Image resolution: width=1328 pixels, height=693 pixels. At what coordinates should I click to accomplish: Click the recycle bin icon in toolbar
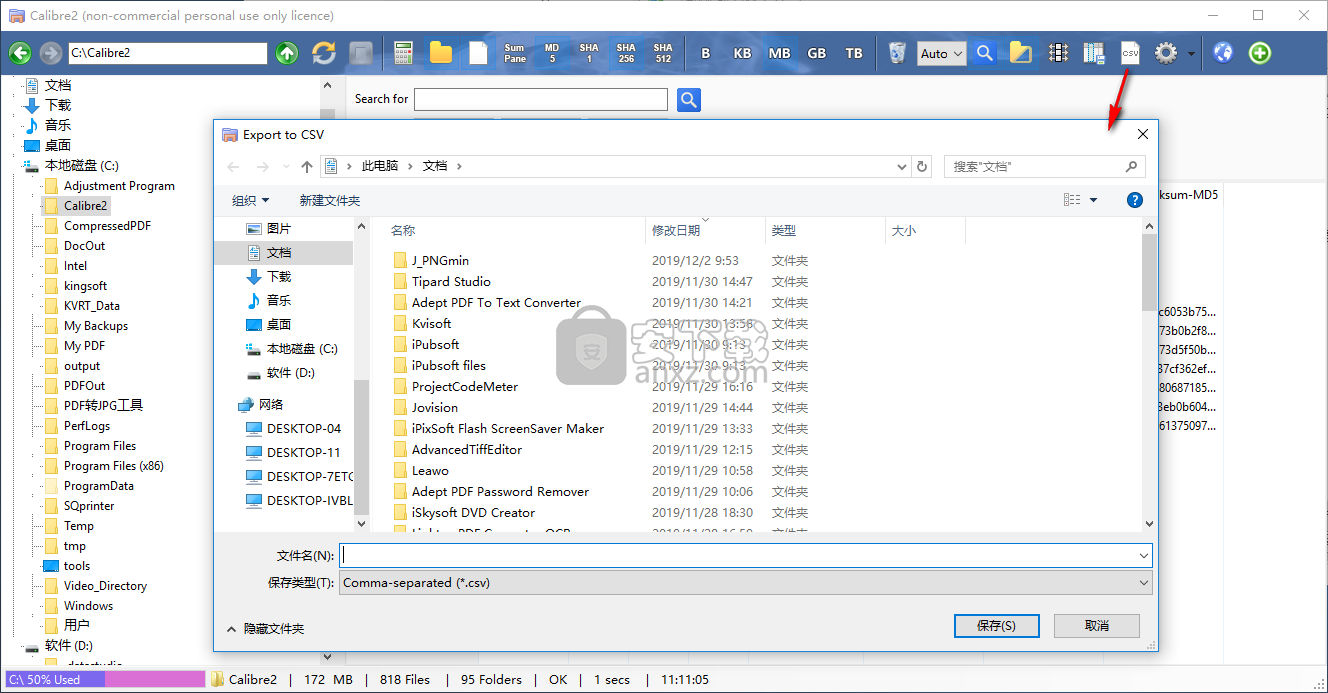897,53
